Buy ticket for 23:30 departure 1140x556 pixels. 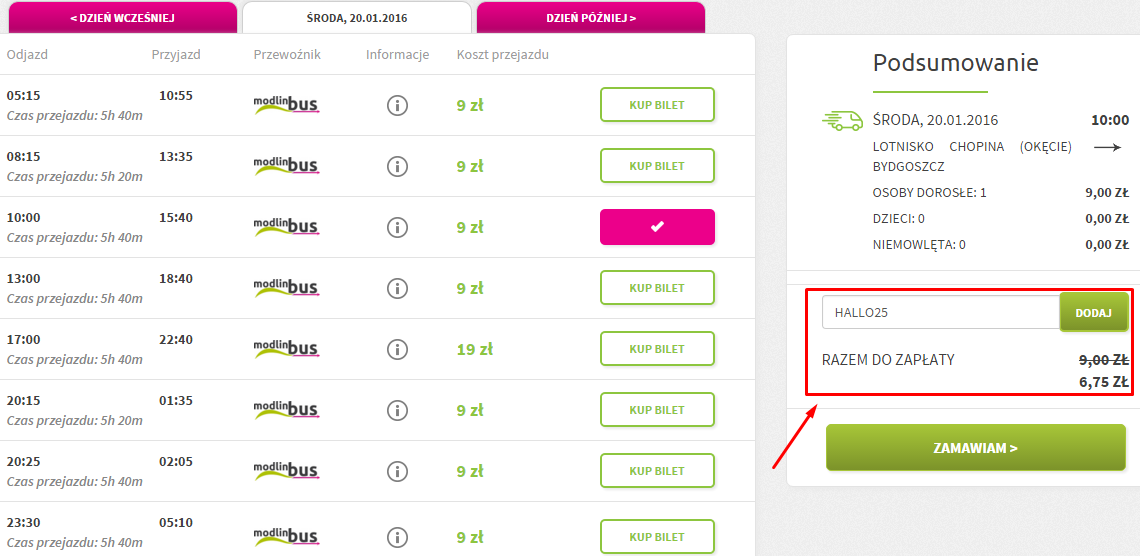click(x=657, y=536)
